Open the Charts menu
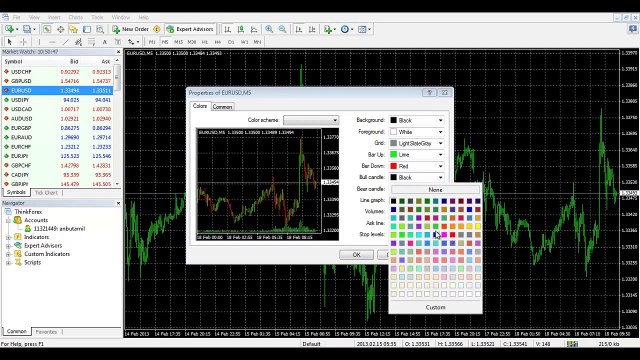640x360 pixels. pyautogui.click(x=76, y=17)
